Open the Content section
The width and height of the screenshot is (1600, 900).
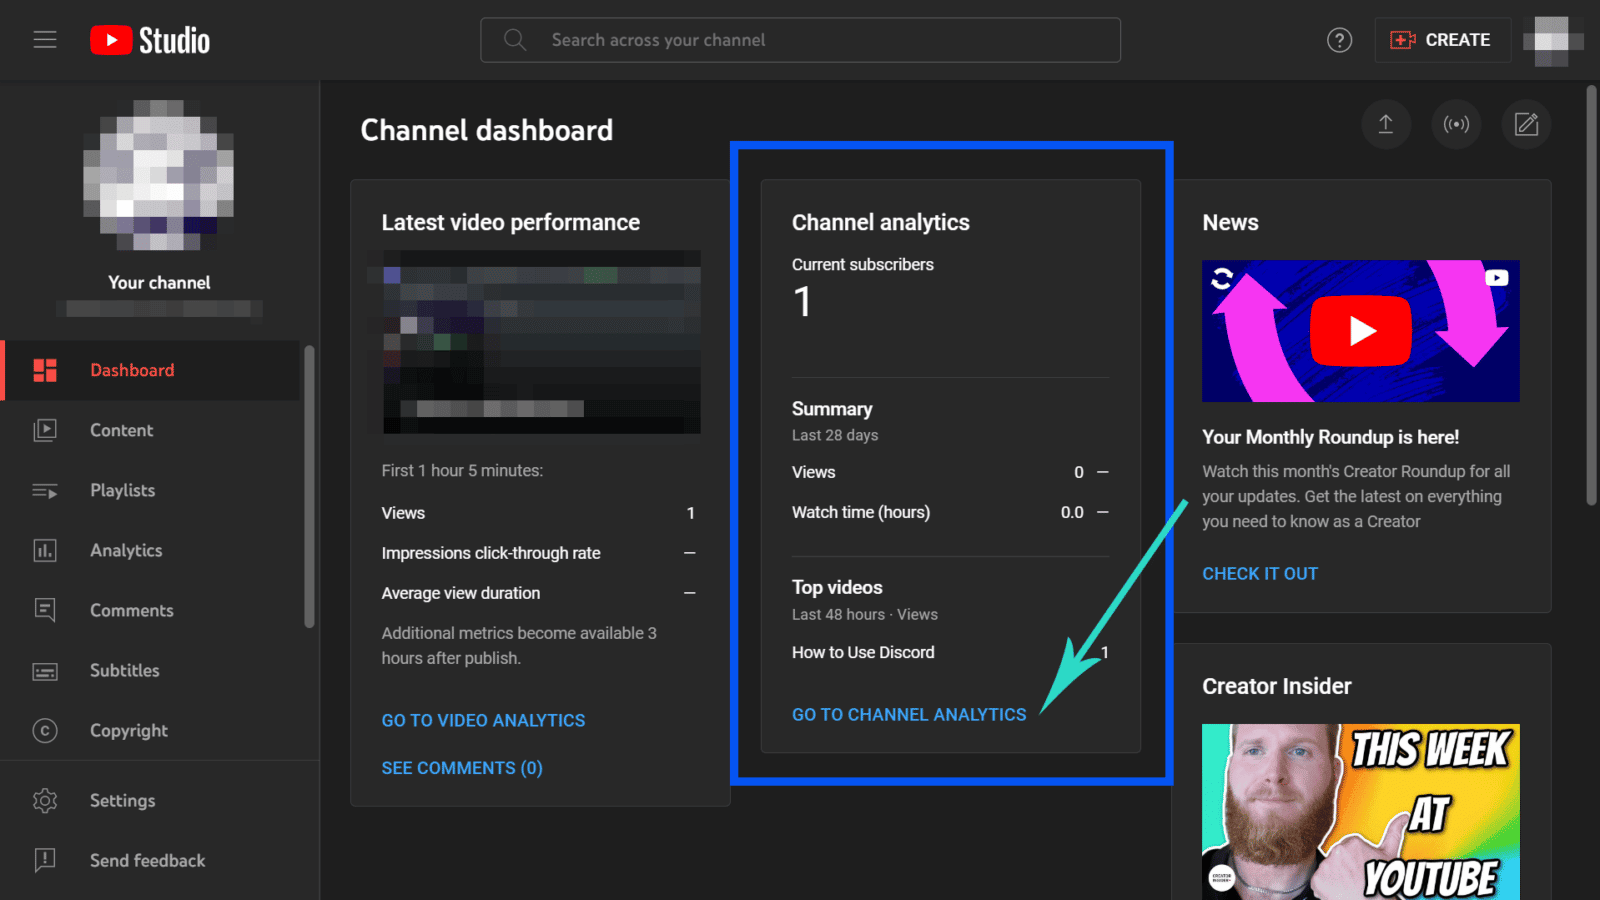[x=150, y=430]
